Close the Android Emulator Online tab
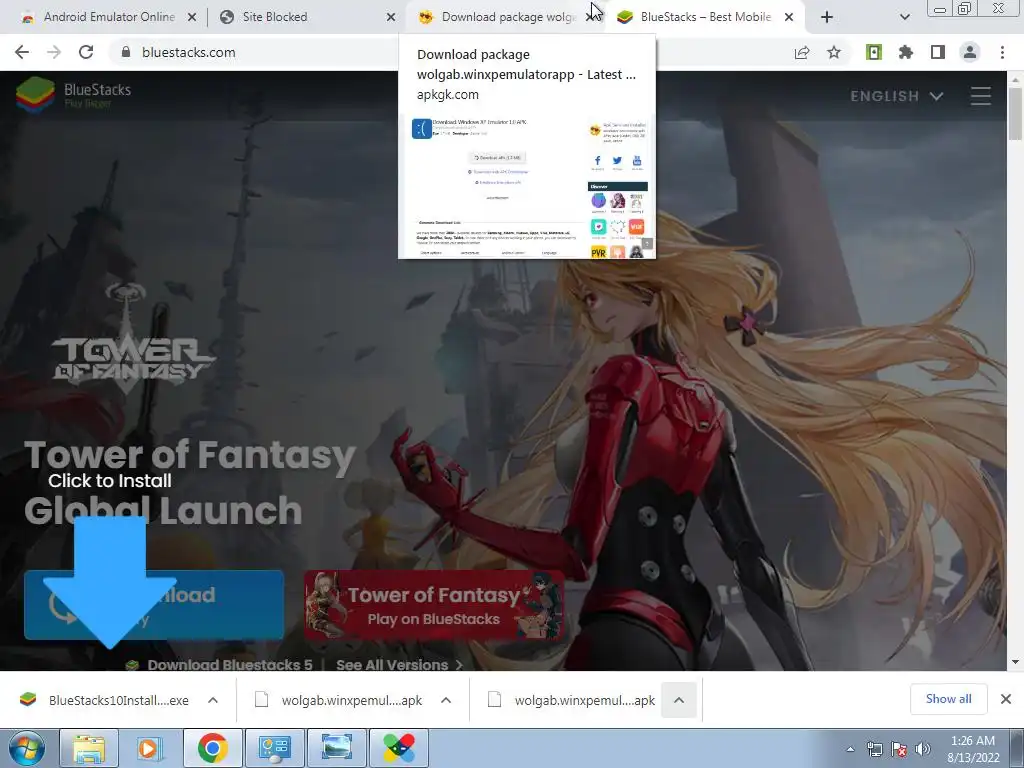 coord(191,18)
